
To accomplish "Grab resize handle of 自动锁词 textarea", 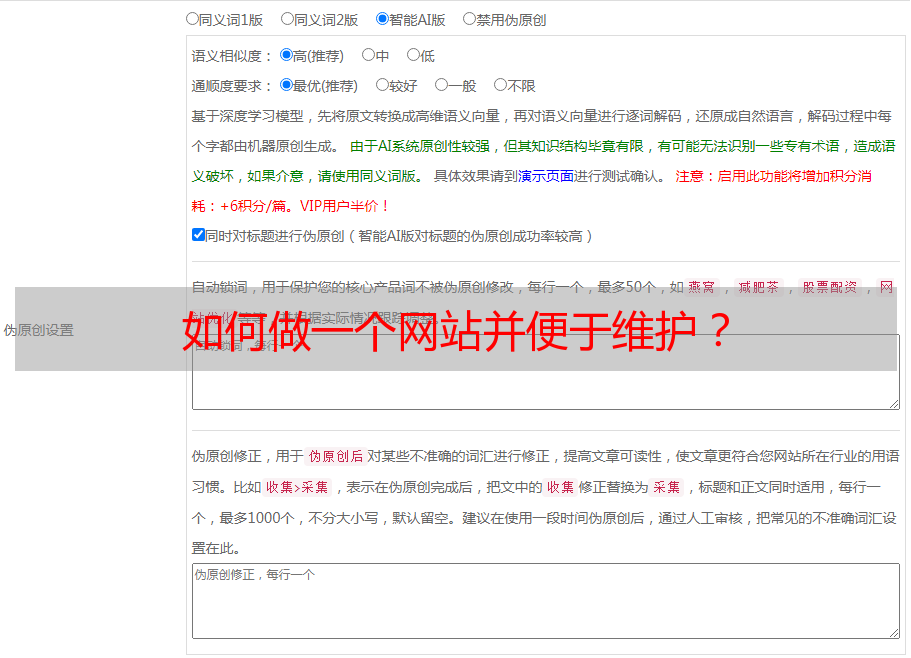I will [894, 404].
